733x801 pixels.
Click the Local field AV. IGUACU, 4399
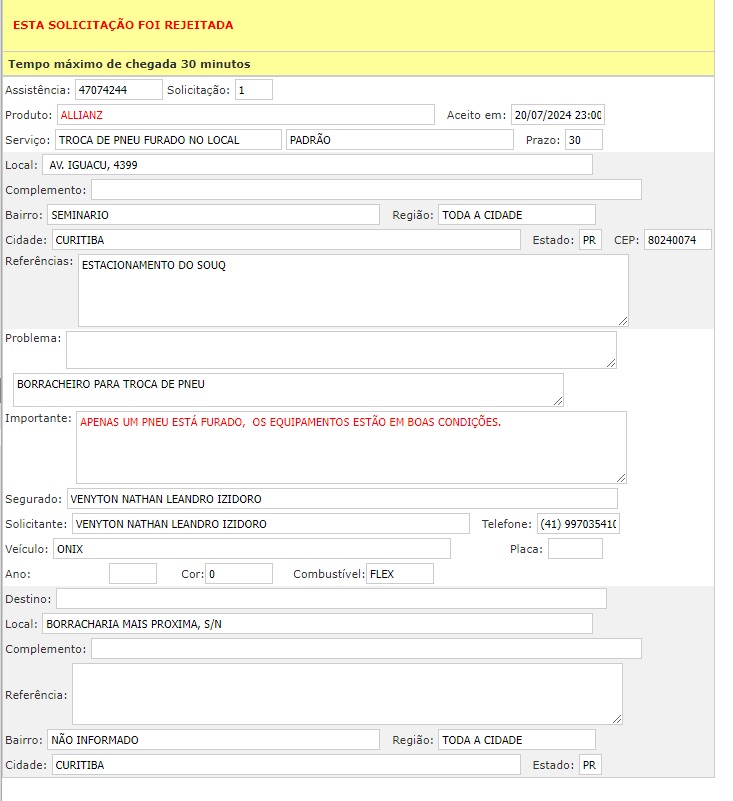click(317, 165)
